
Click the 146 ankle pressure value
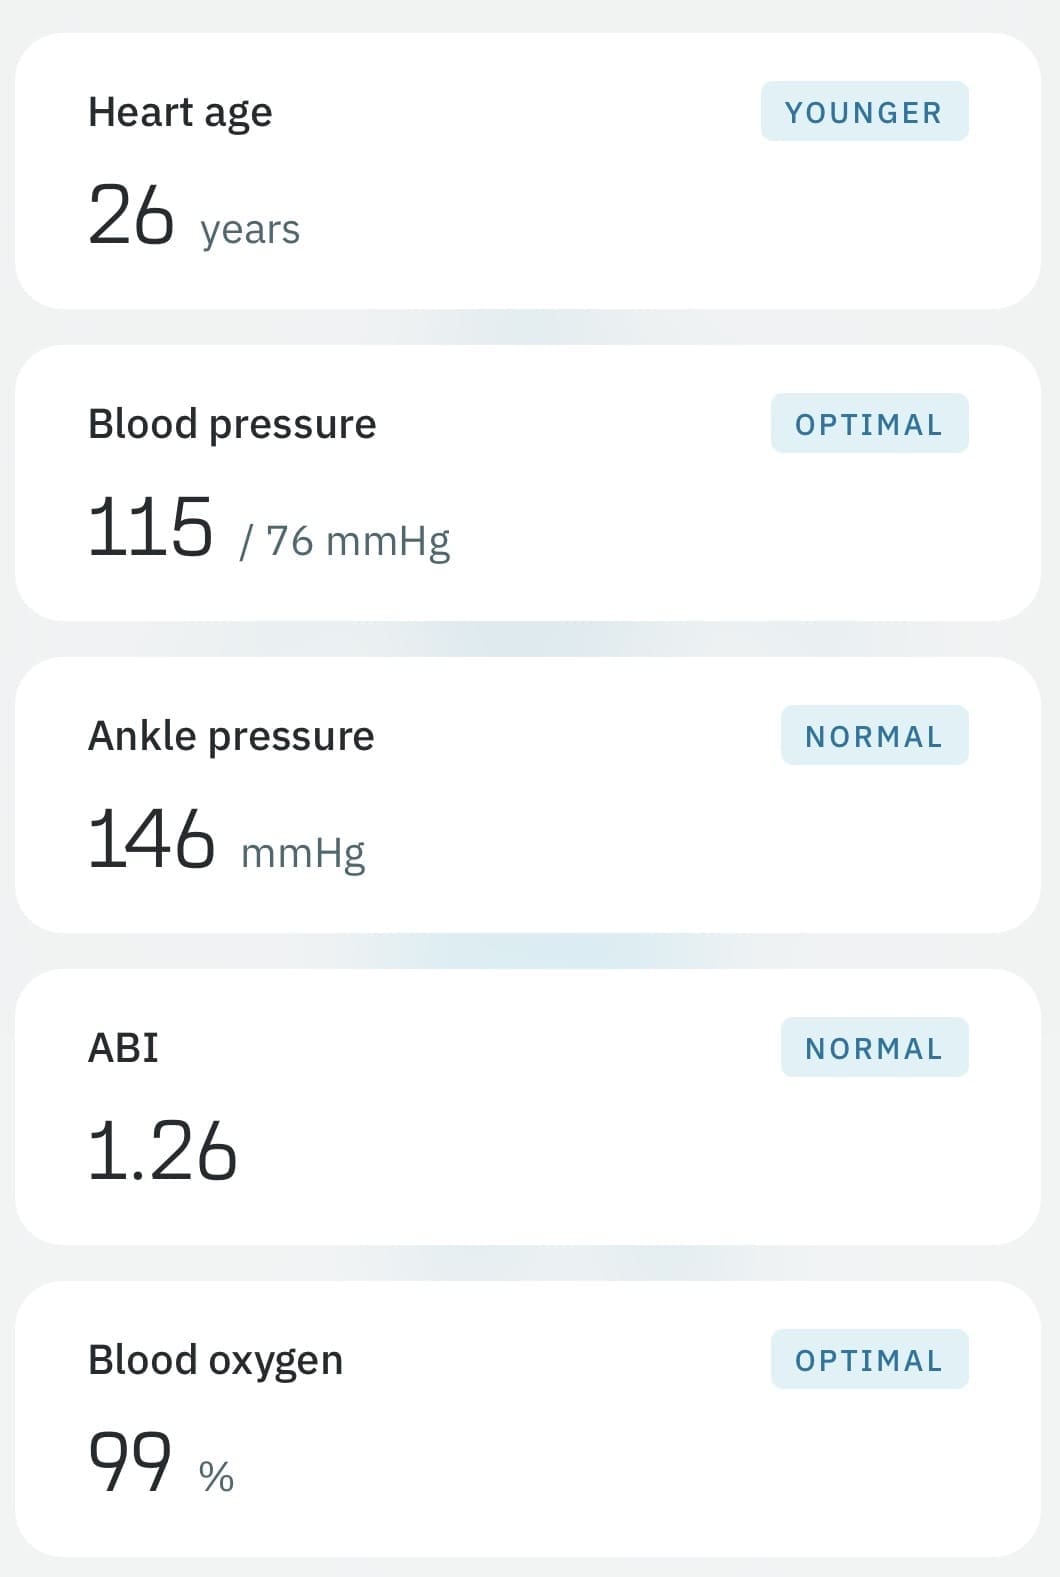point(151,839)
